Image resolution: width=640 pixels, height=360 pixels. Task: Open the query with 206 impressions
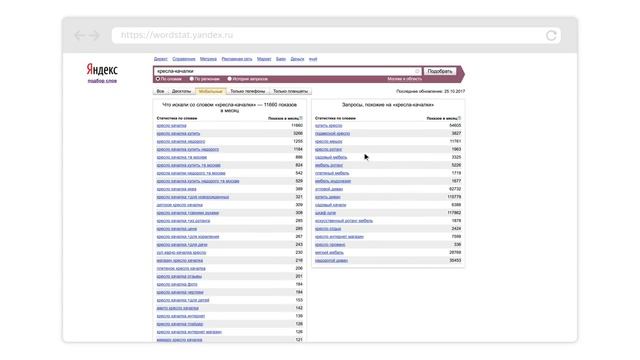(x=181, y=269)
